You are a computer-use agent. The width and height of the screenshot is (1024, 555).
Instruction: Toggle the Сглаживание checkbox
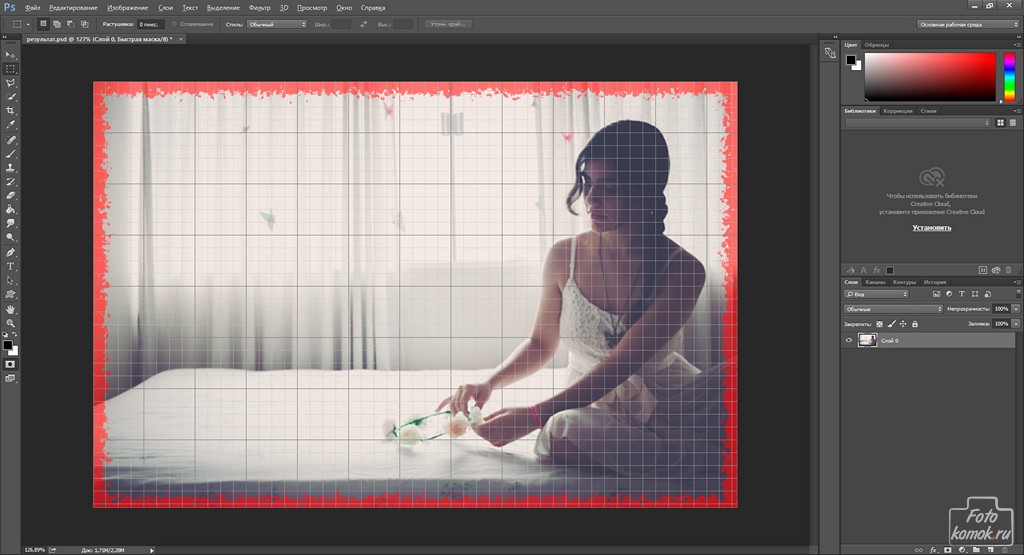(174, 23)
